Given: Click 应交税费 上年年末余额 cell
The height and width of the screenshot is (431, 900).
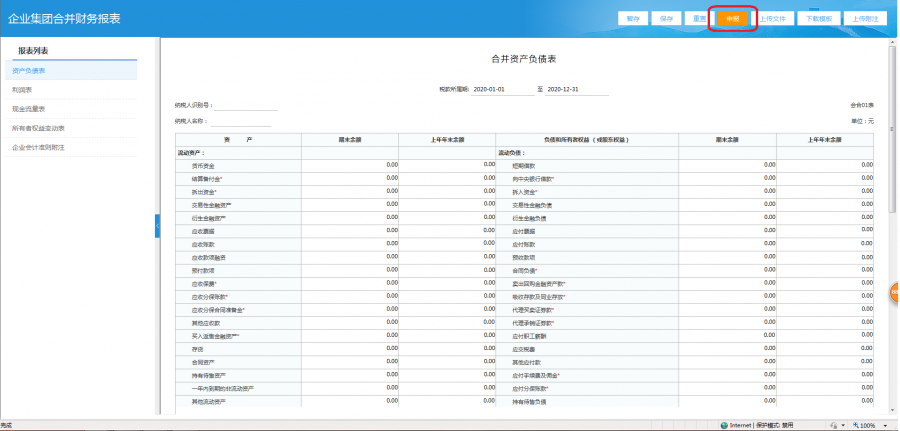Looking at the screenshot, I should pos(825,350).
